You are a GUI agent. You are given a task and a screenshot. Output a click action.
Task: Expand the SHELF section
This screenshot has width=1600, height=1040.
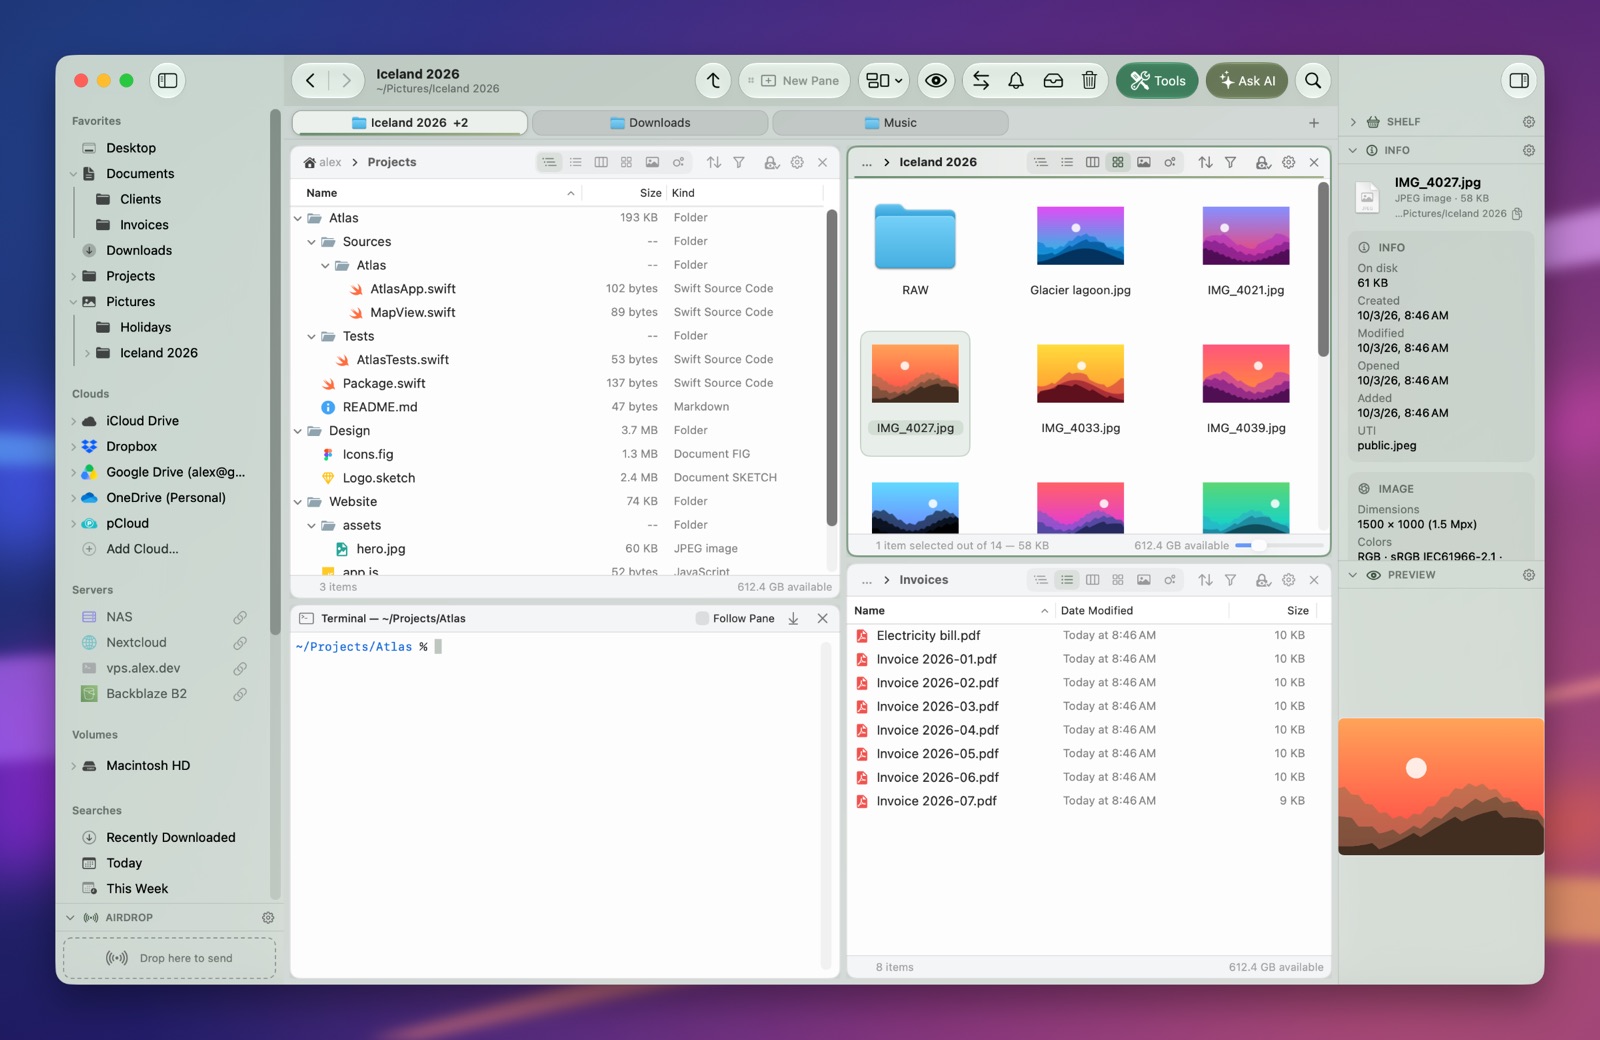(x=1353, y=122)
